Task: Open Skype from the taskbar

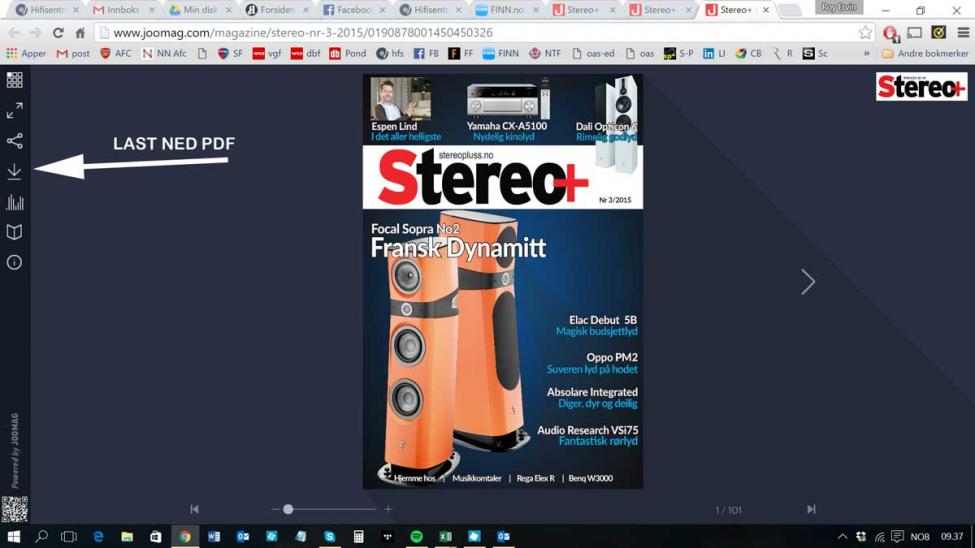Action: coord(330,536)
